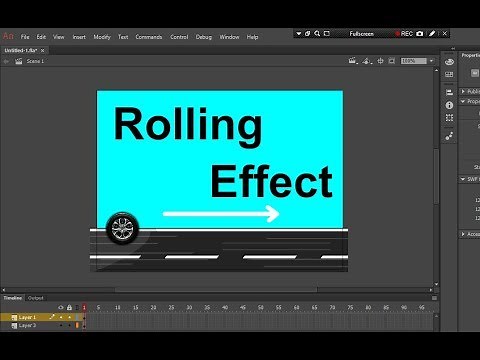Click the back arrow beside Scene 1
Viewport: 480px width, 360px height.
point(6,61)
